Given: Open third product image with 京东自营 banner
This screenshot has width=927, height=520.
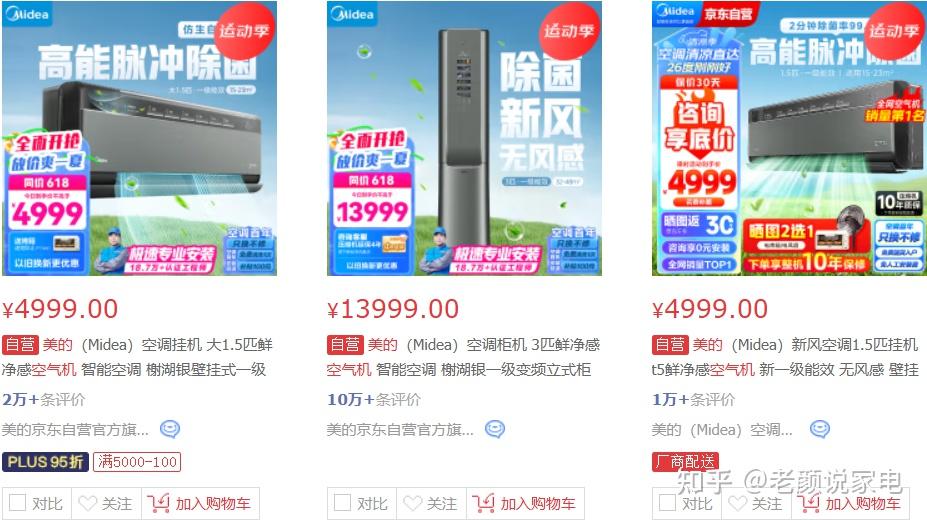Looking at the screenshot, I should (789, 138).
